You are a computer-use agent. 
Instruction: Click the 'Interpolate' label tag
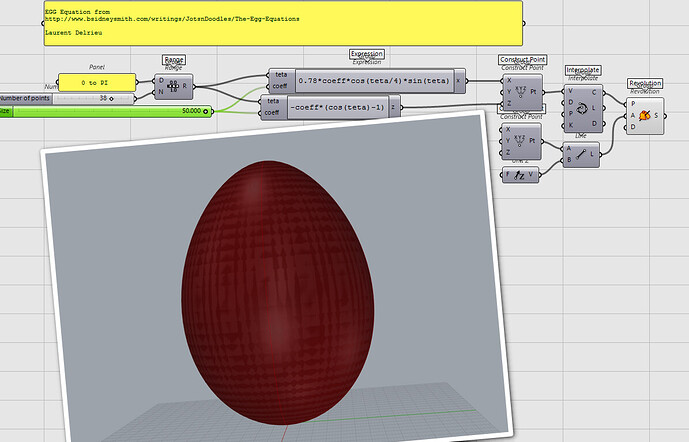tap(583, 70)
